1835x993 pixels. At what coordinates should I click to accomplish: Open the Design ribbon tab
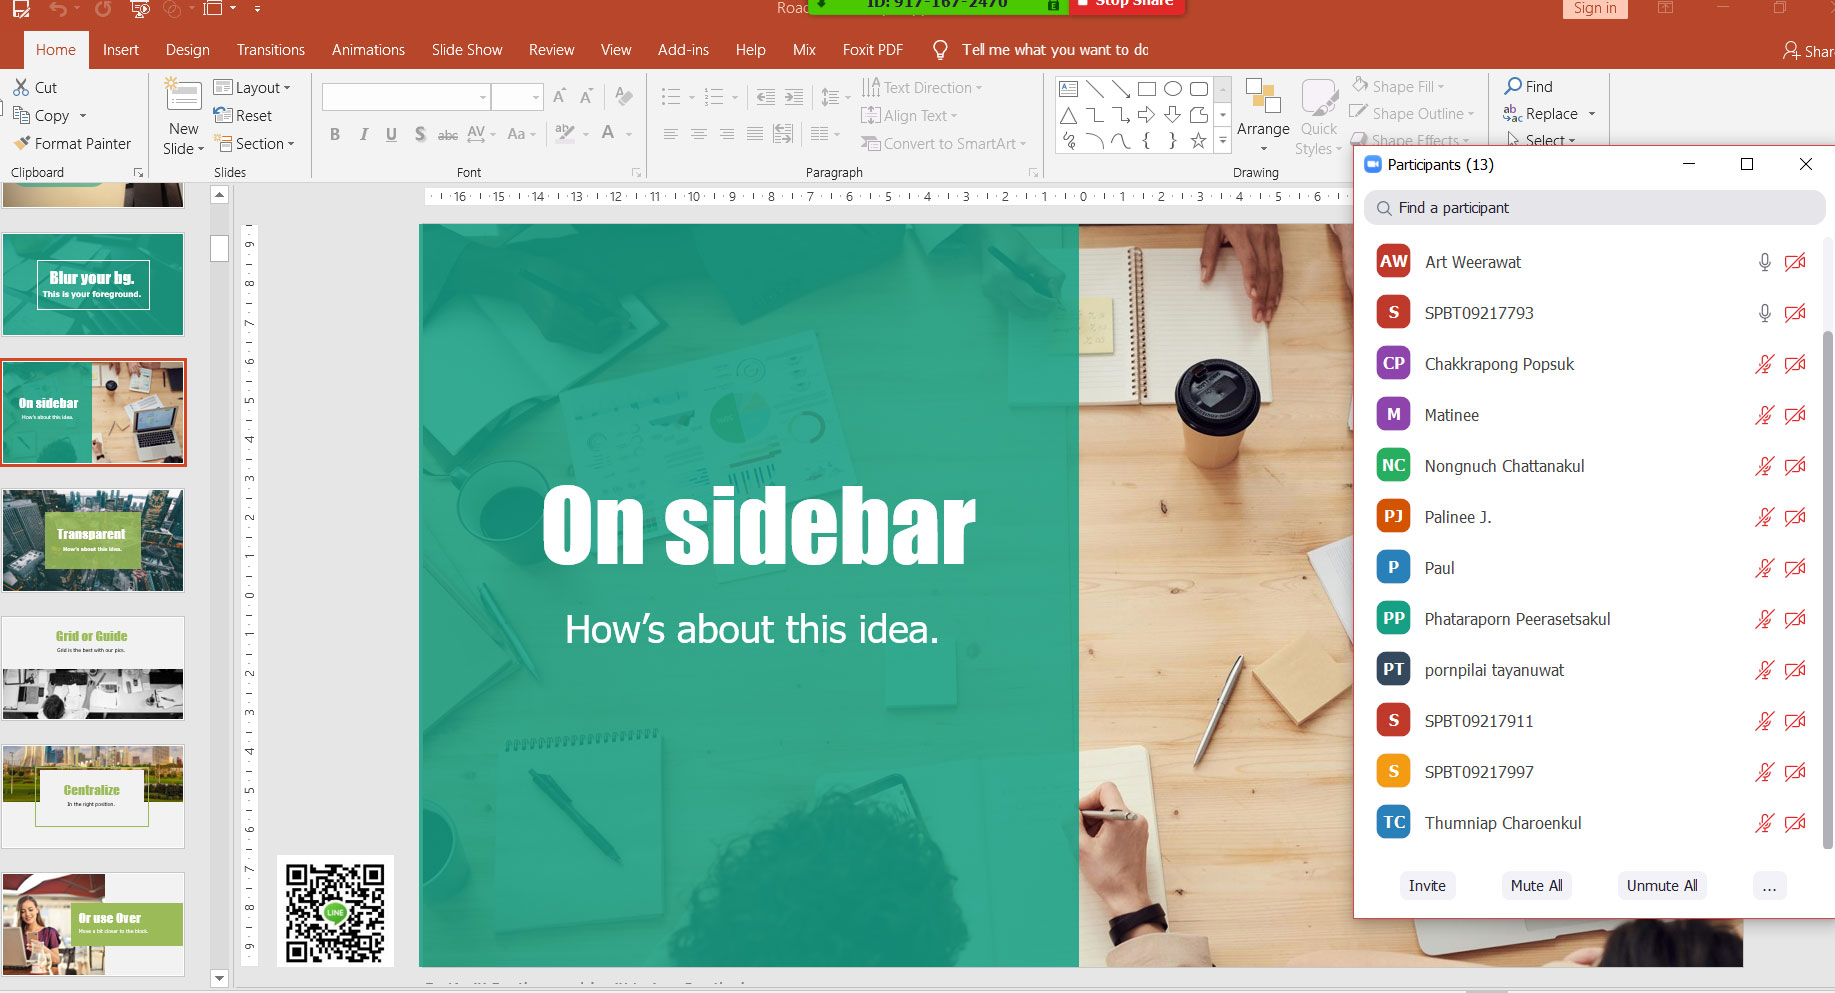point(188,50)
